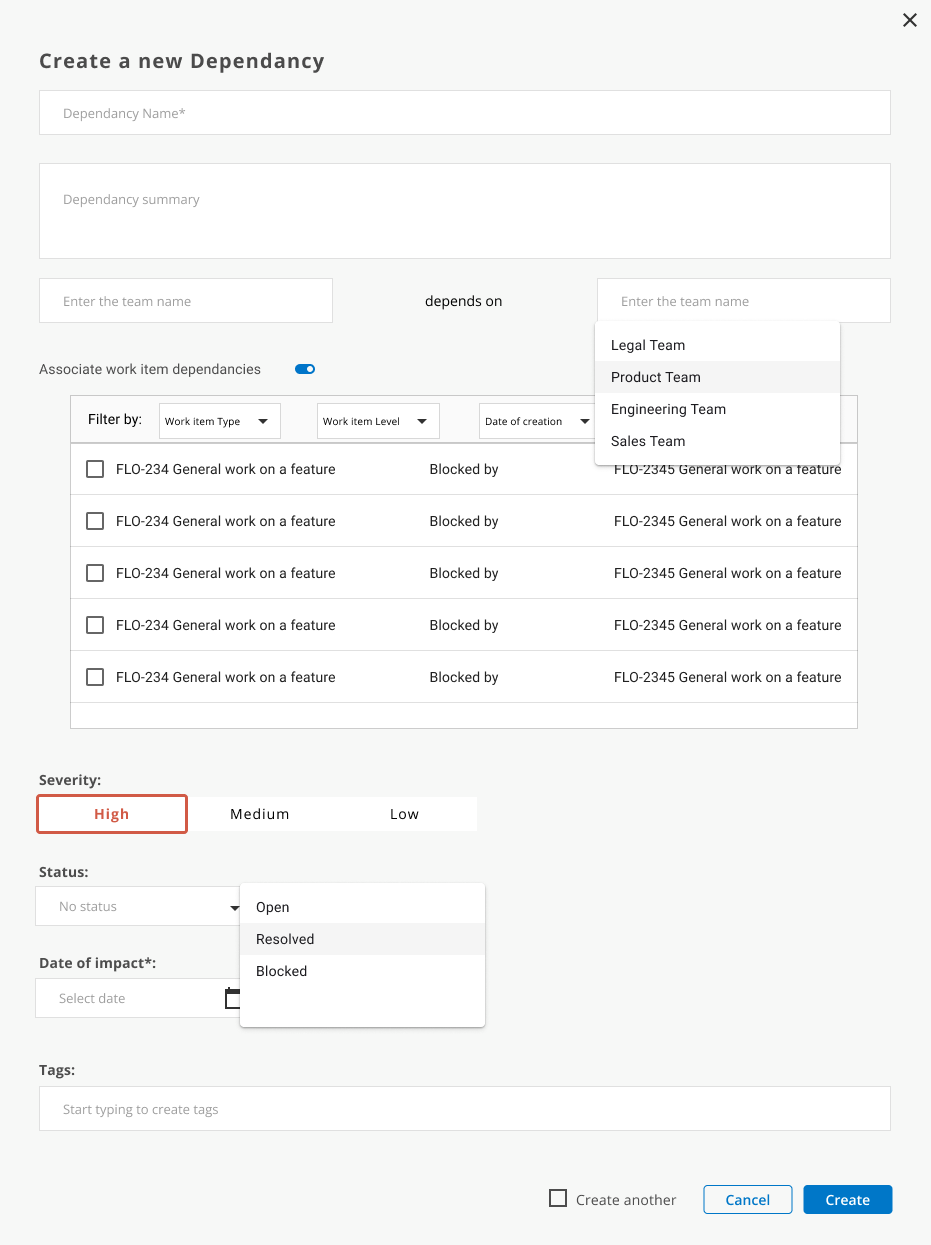Toggle Associate work item dependancies switch
This screenshot has width=931, height=1245.
[305, 369]
